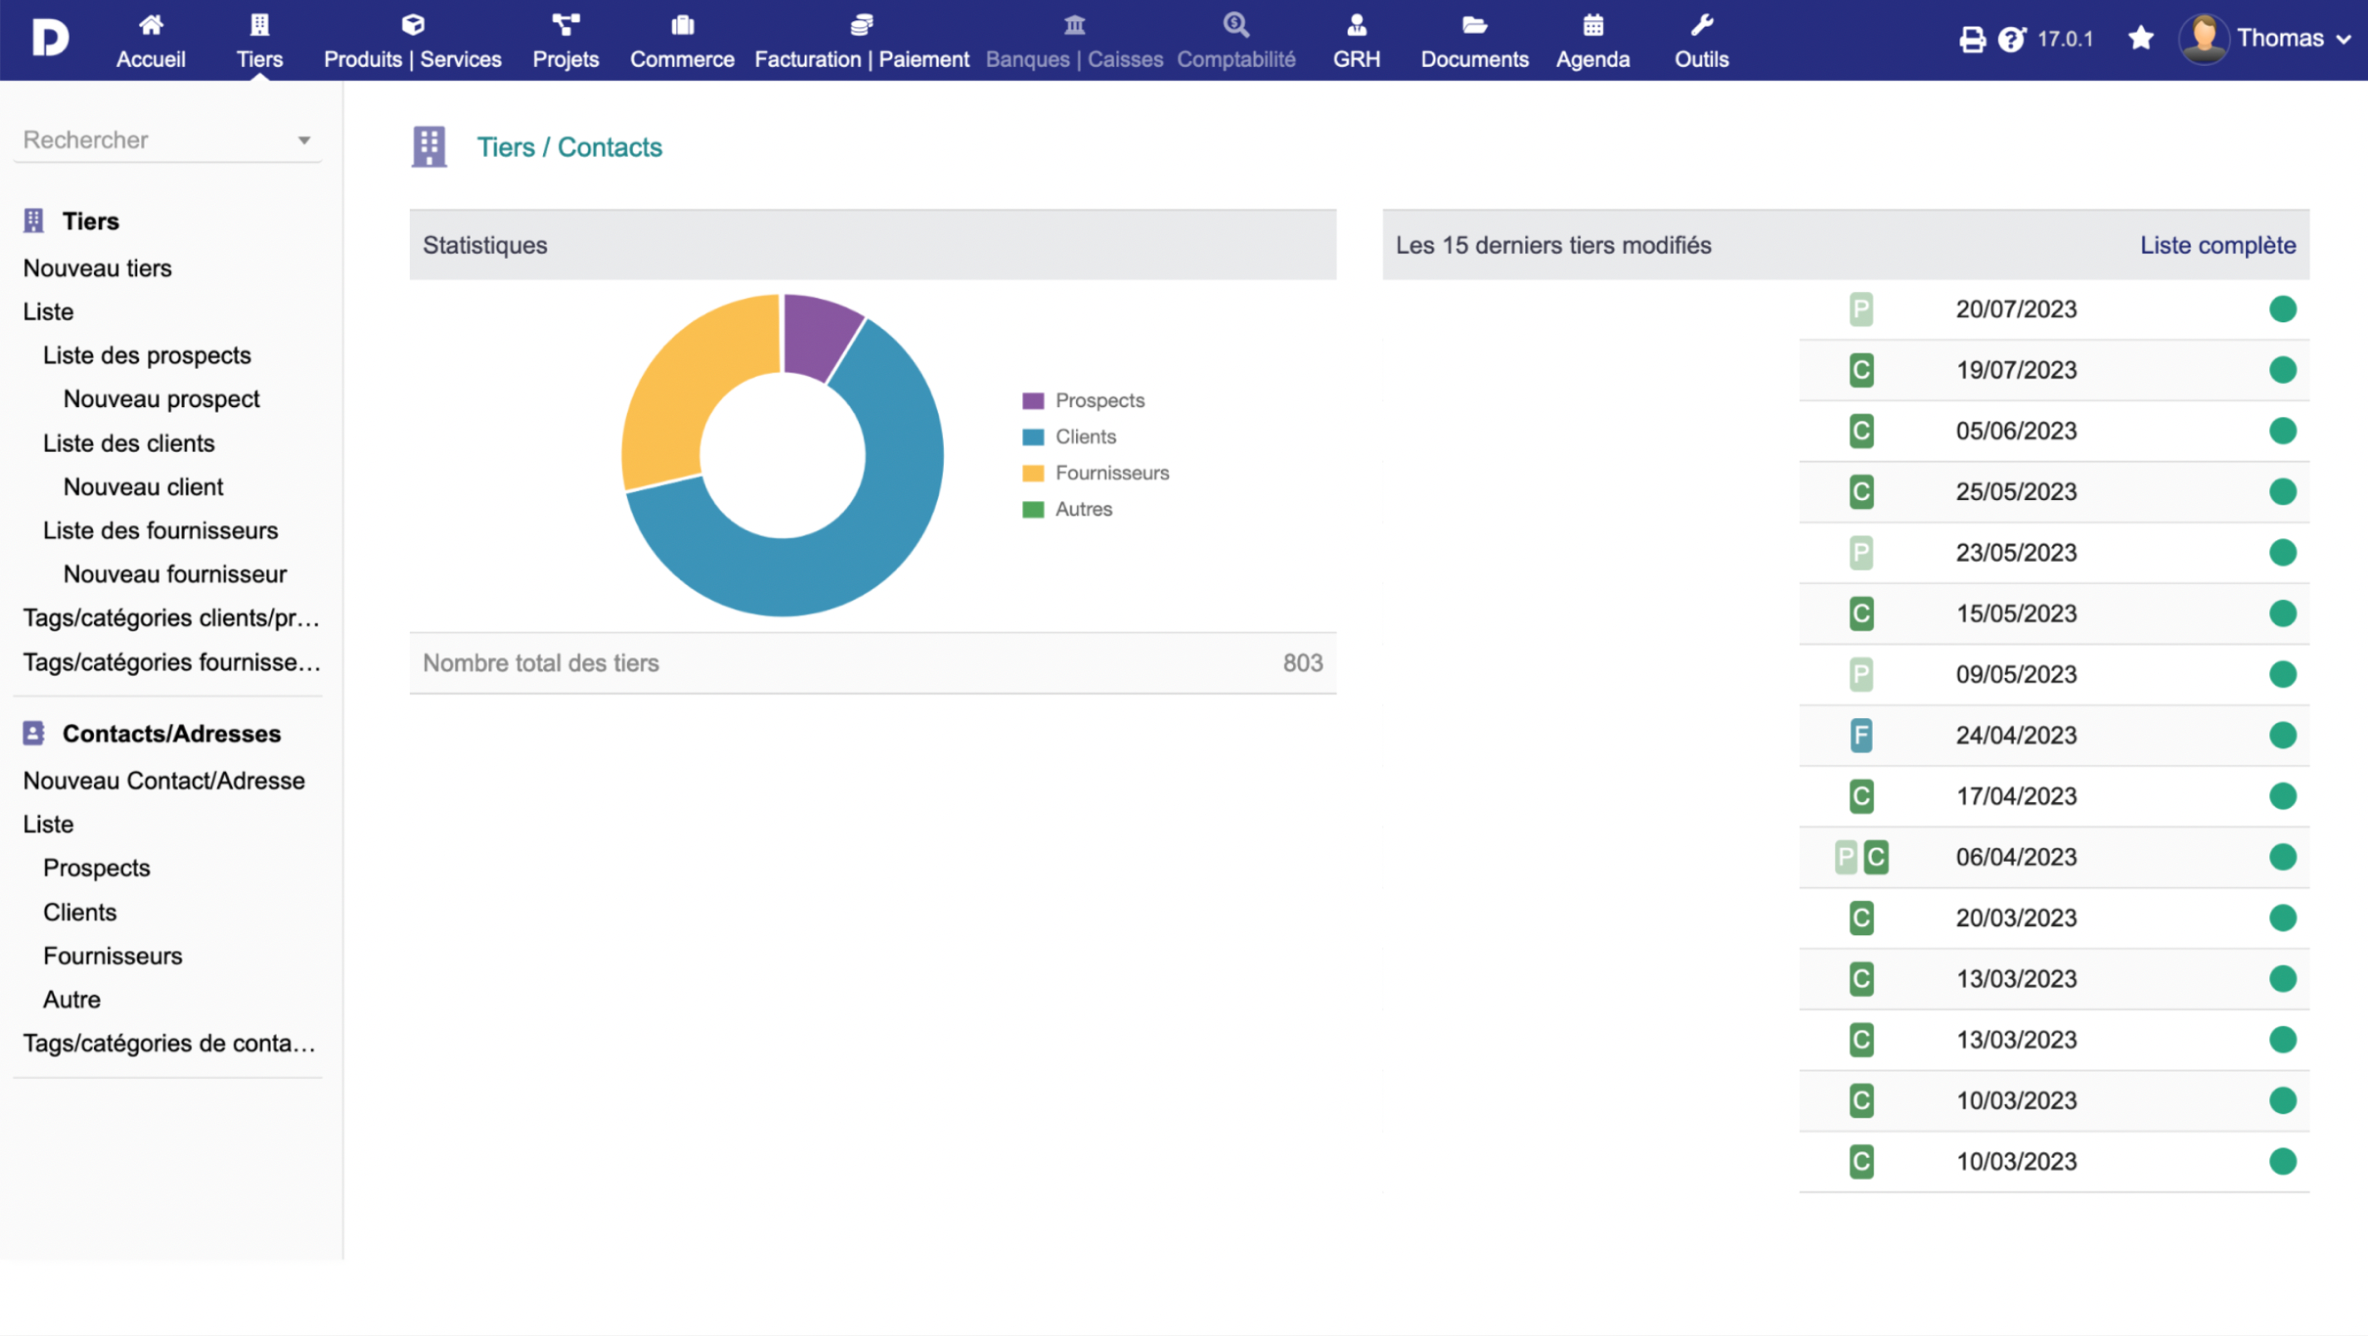Click the Accueil home icon
Viewport: 2368px width, 1336px height.
pyautogui.click(x=151, y=25)
